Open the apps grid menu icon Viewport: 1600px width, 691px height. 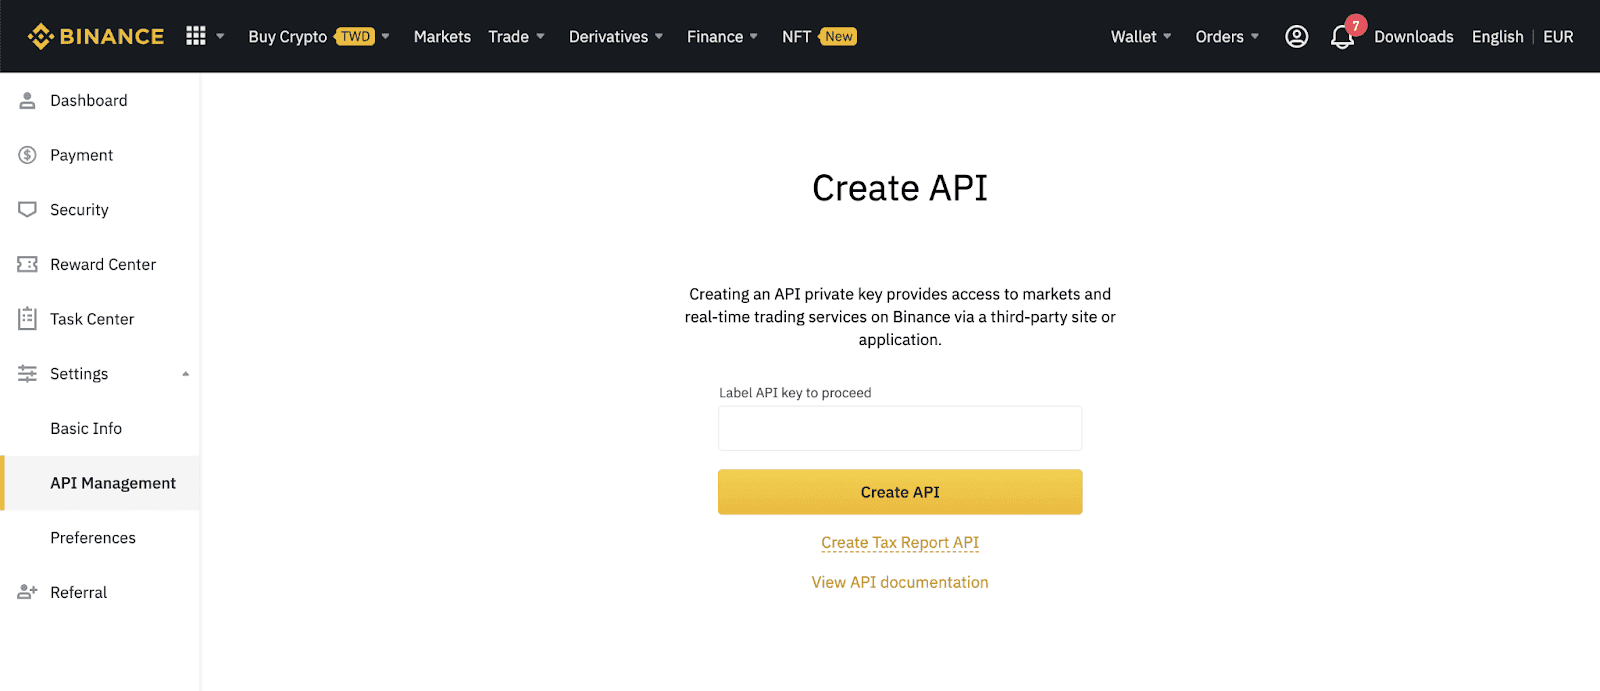click(196, 36)
